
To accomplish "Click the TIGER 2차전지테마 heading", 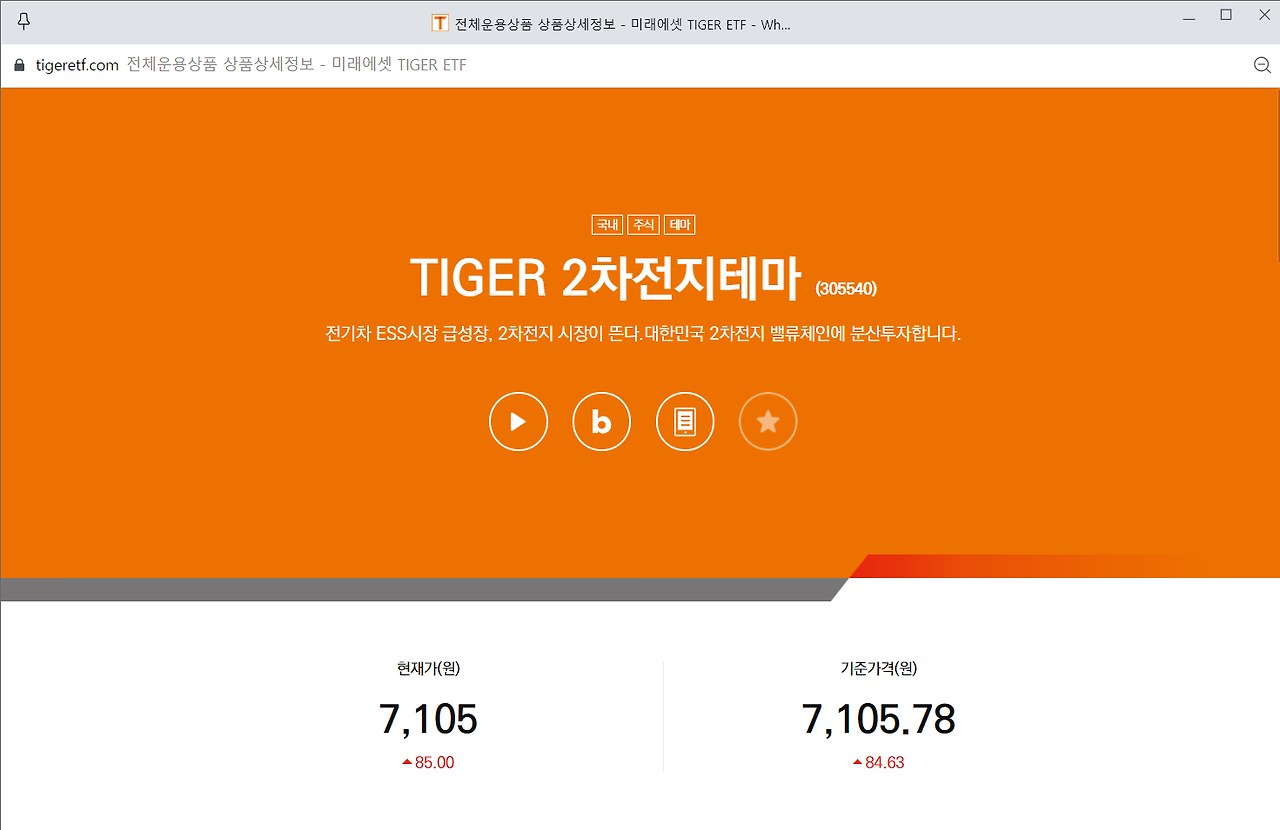I will tap(606, 278).
